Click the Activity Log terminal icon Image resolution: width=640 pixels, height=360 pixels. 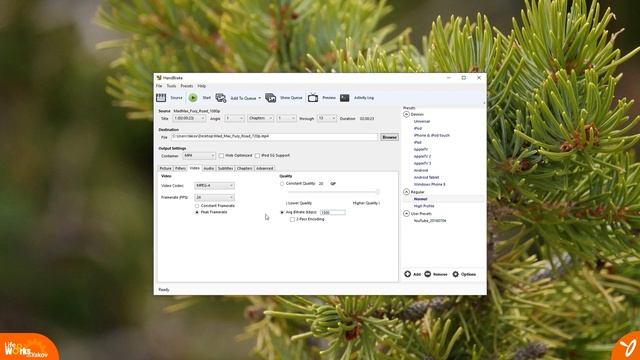(344, 98)
